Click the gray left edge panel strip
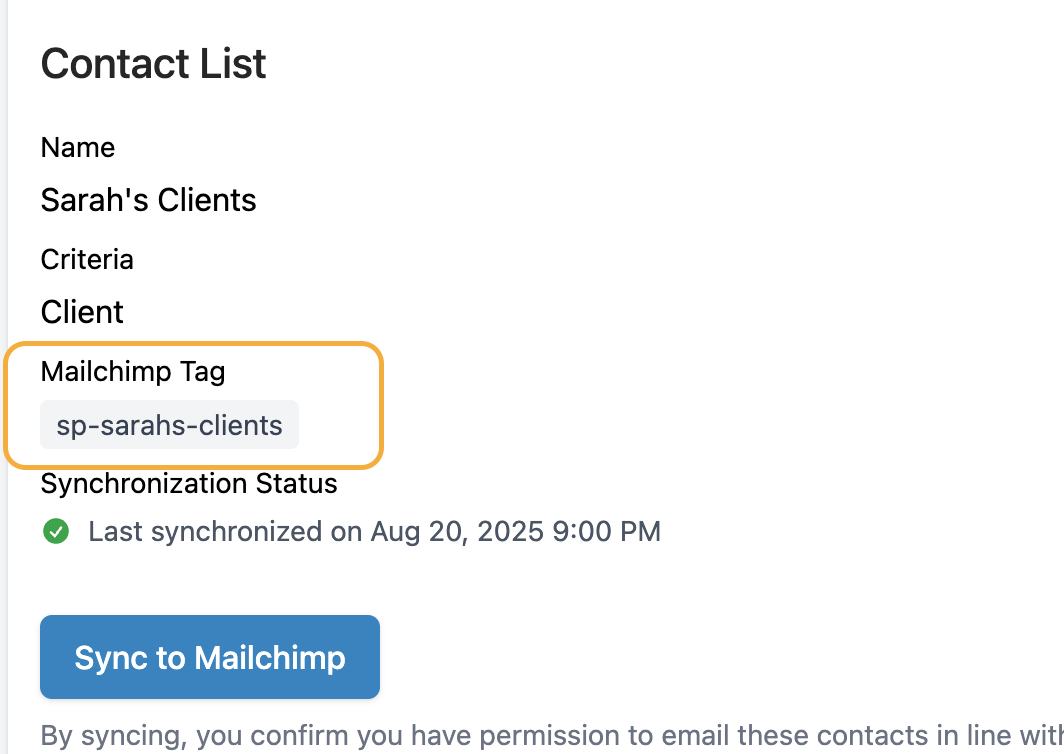The height and width of the screenshot is (754, 1064). point(3,377)
